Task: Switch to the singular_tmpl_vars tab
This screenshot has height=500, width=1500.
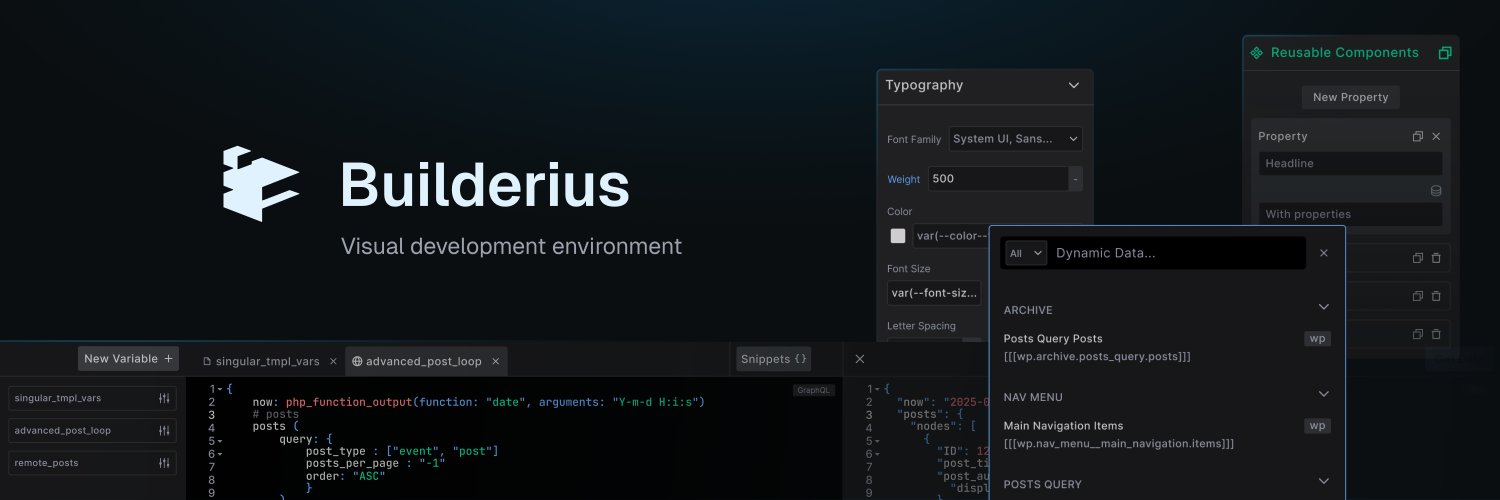Action: pyautogui.click(x=269, y=361)
